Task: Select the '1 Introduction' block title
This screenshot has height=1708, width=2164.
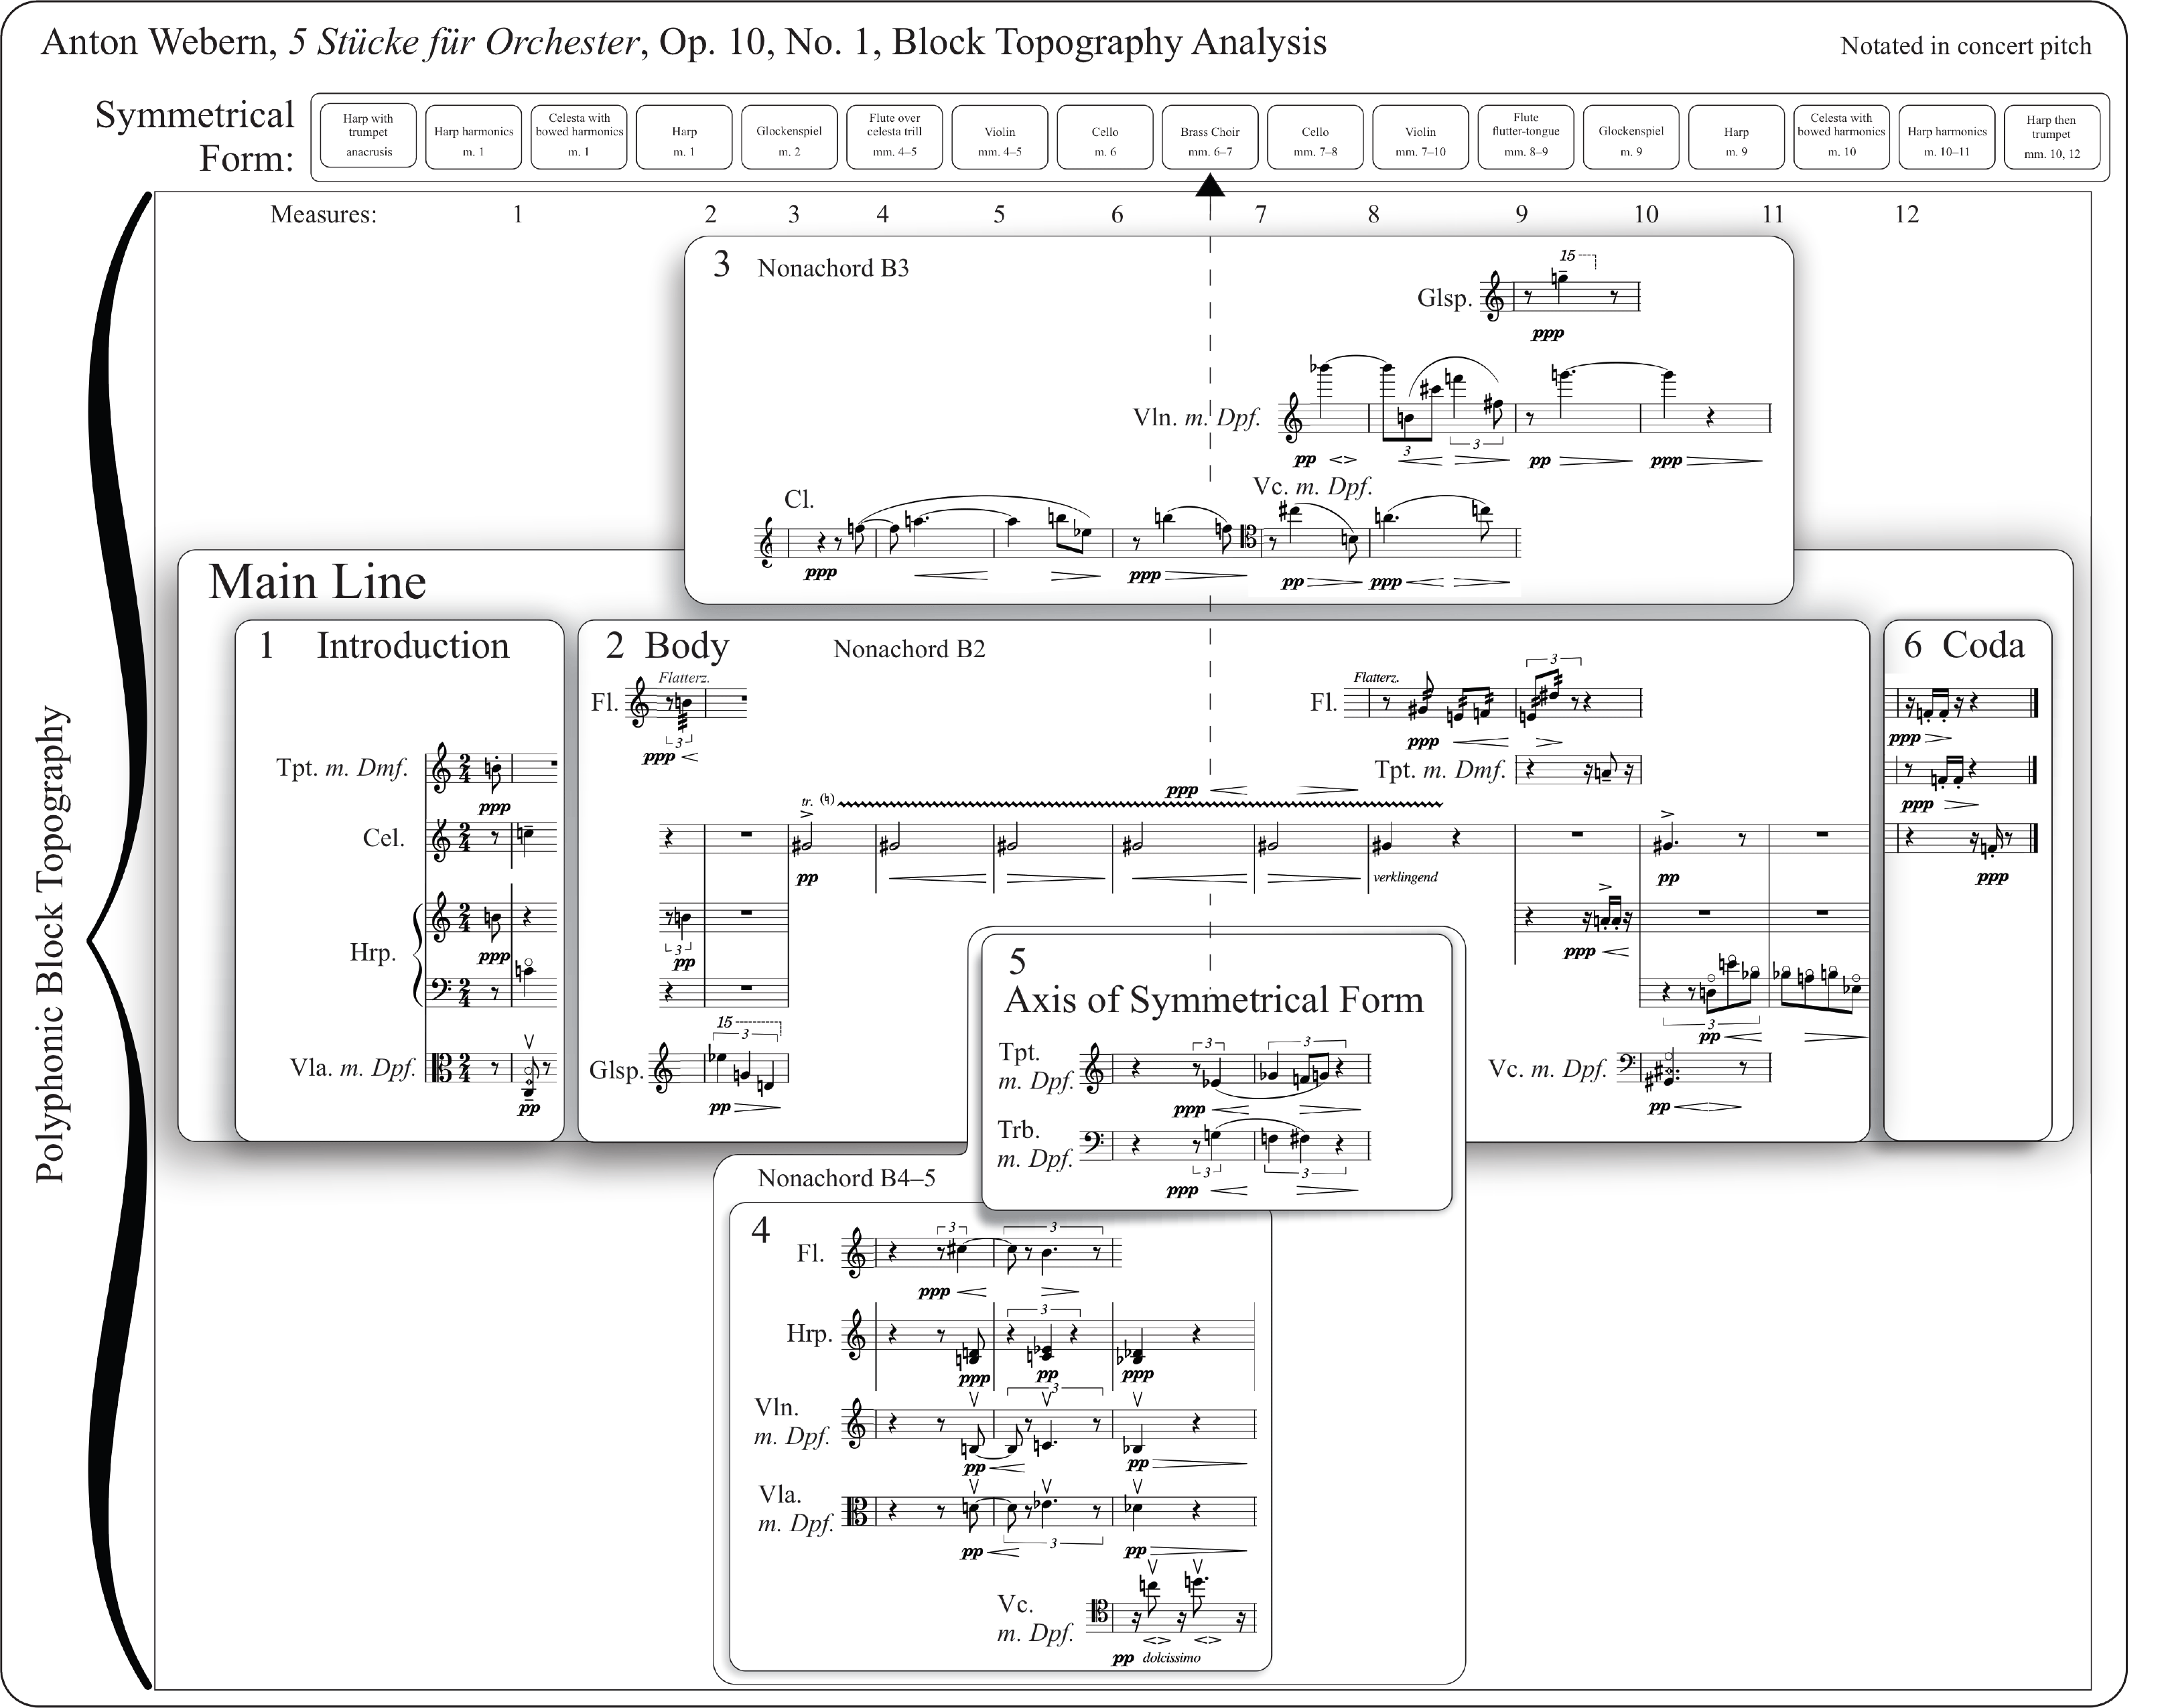Action: tap(385, 646)
